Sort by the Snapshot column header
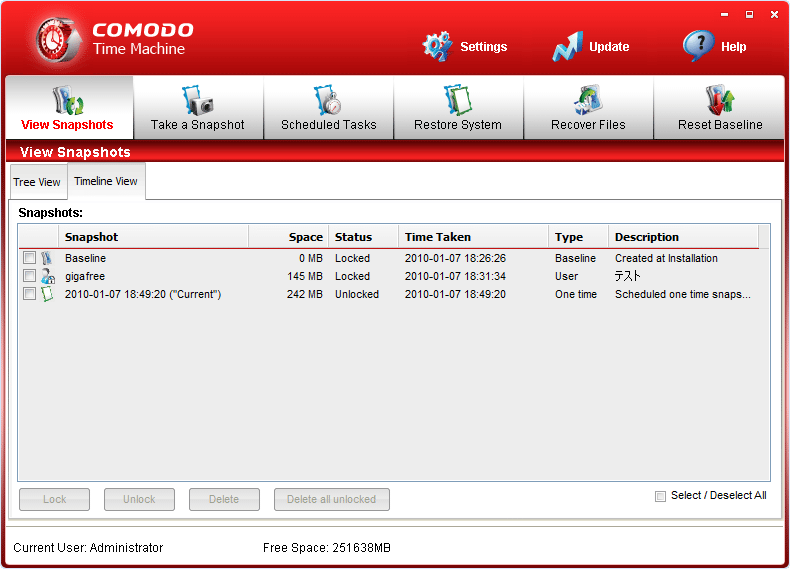Image resolution: width=790 pixels, height=569 pixels. click(x=154, y=237)
